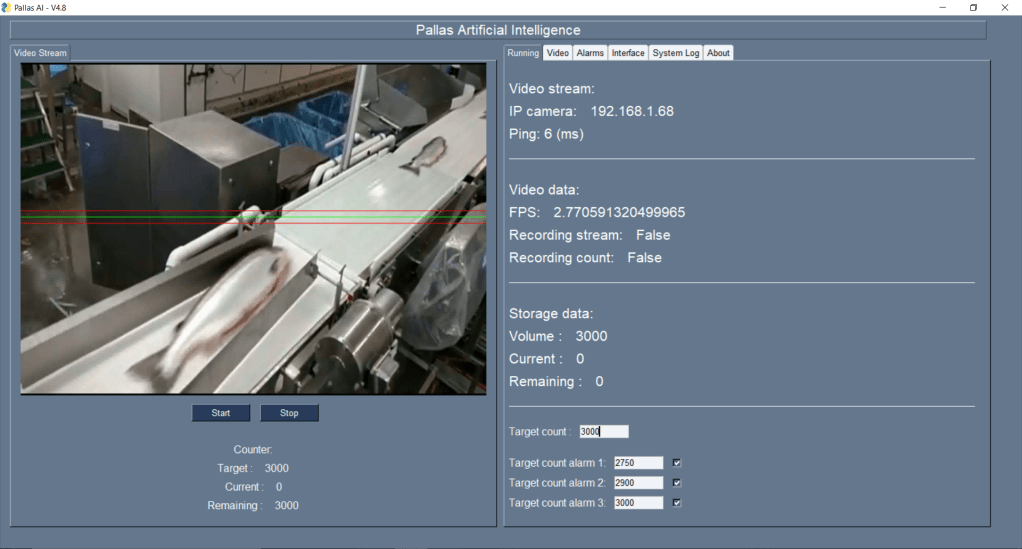Click the Target count input field
The image size is (1022, 549).
[x=604, y=432]
